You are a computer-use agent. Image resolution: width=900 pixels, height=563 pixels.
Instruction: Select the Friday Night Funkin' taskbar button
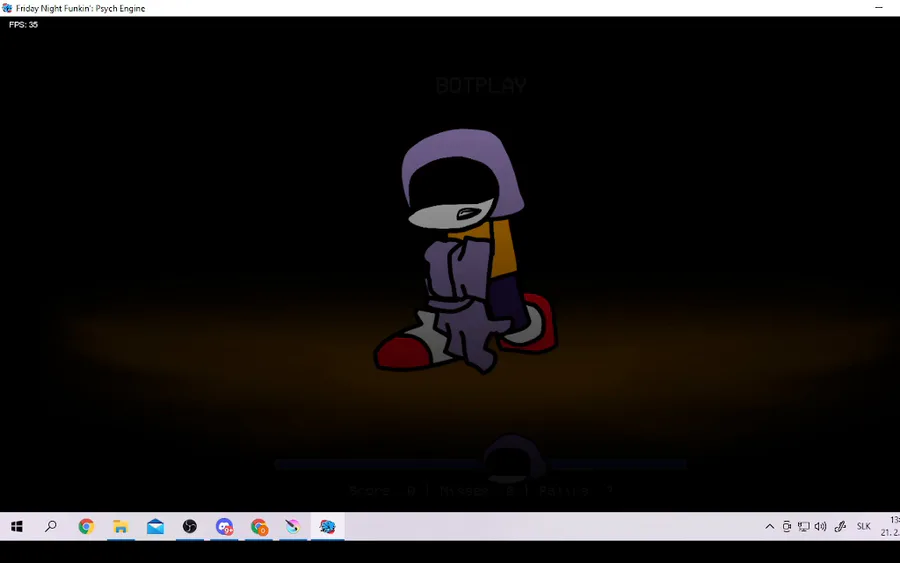coord(327,526)
